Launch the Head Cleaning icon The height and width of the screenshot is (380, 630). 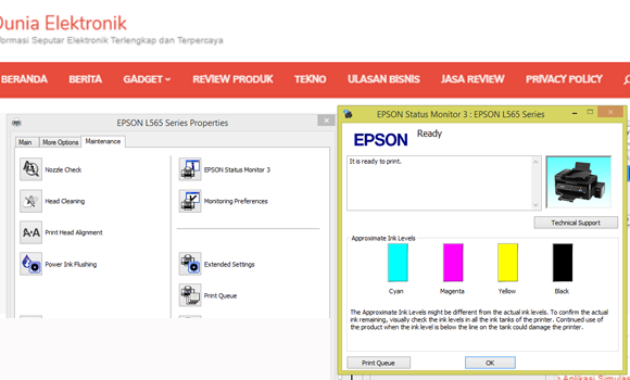coord(31,201)
